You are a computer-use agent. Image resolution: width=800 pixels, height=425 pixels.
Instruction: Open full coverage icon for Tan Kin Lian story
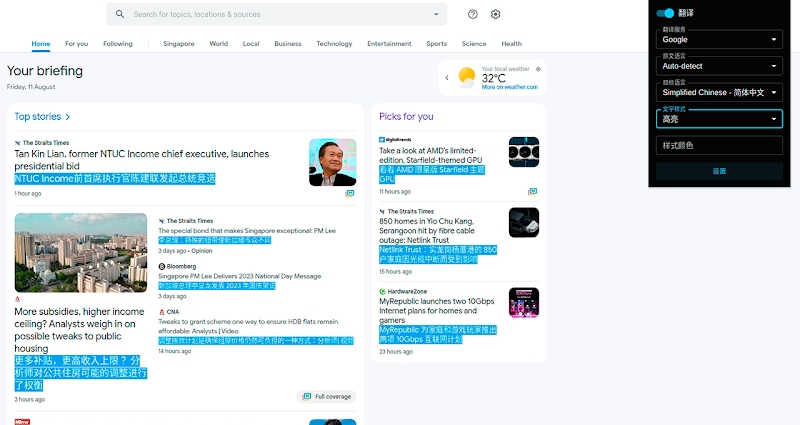350,193
